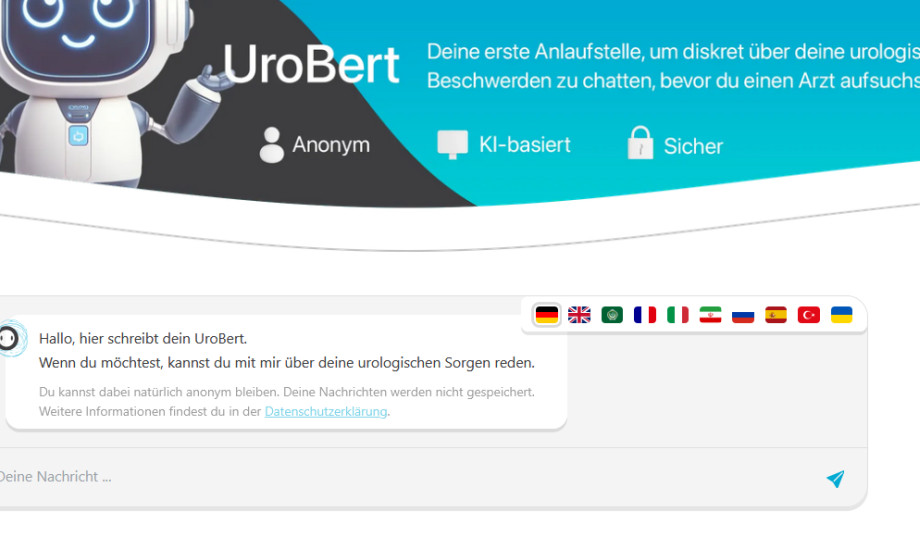This screenshot has height=550, width=920.
Task: Select the French flag language
Action: click(645, 315)
